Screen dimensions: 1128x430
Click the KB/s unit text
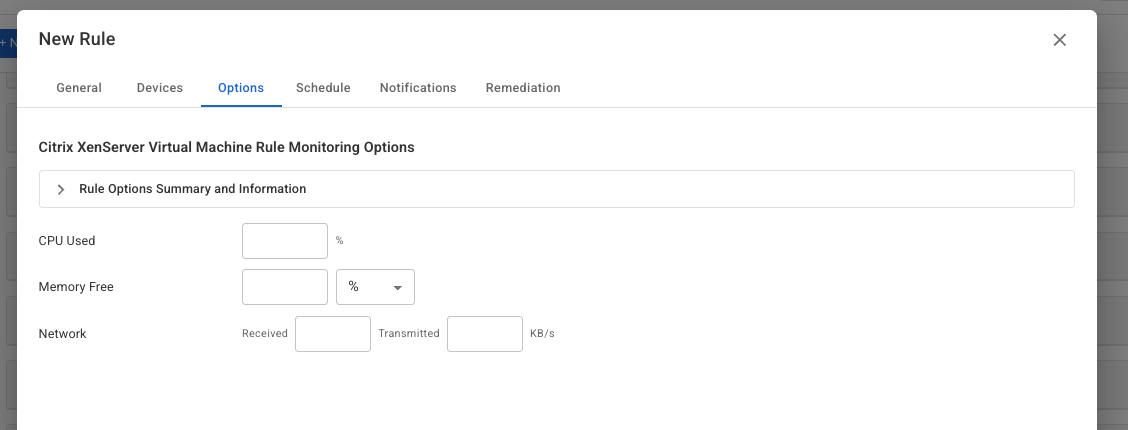(x=542, y=334)
